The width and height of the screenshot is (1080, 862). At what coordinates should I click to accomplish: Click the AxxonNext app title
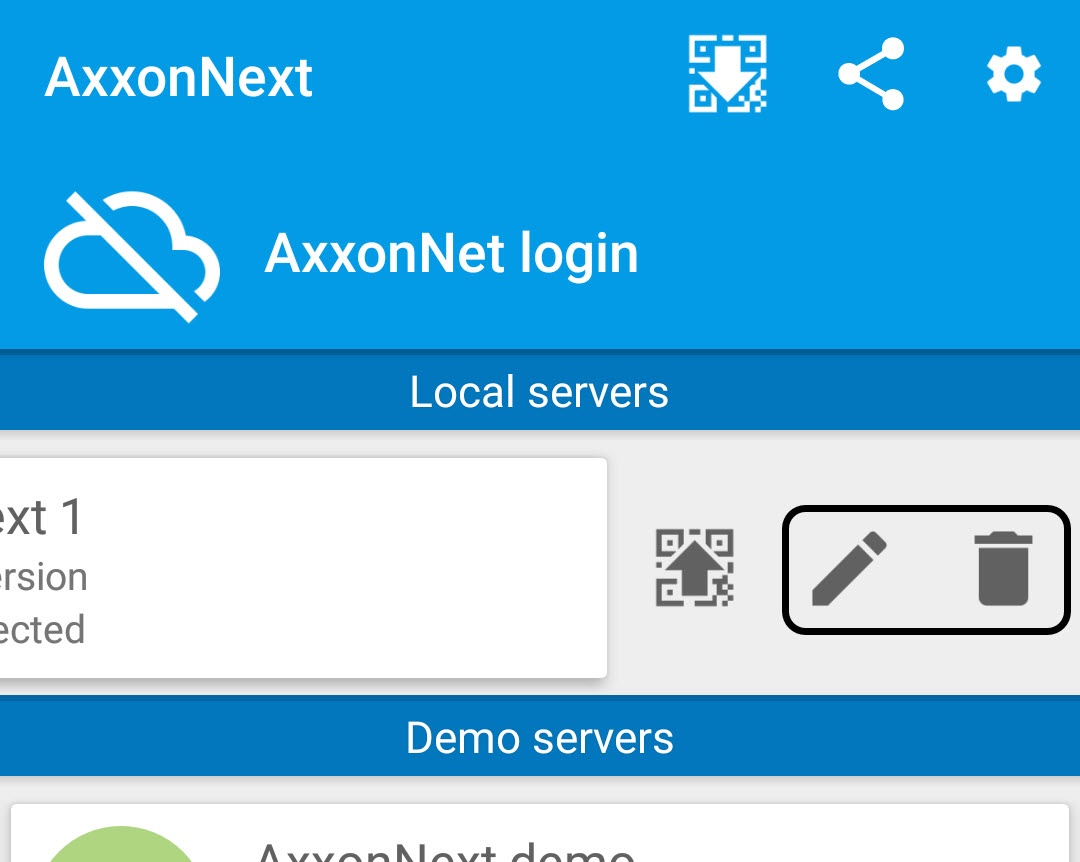(x=178, y=77)
